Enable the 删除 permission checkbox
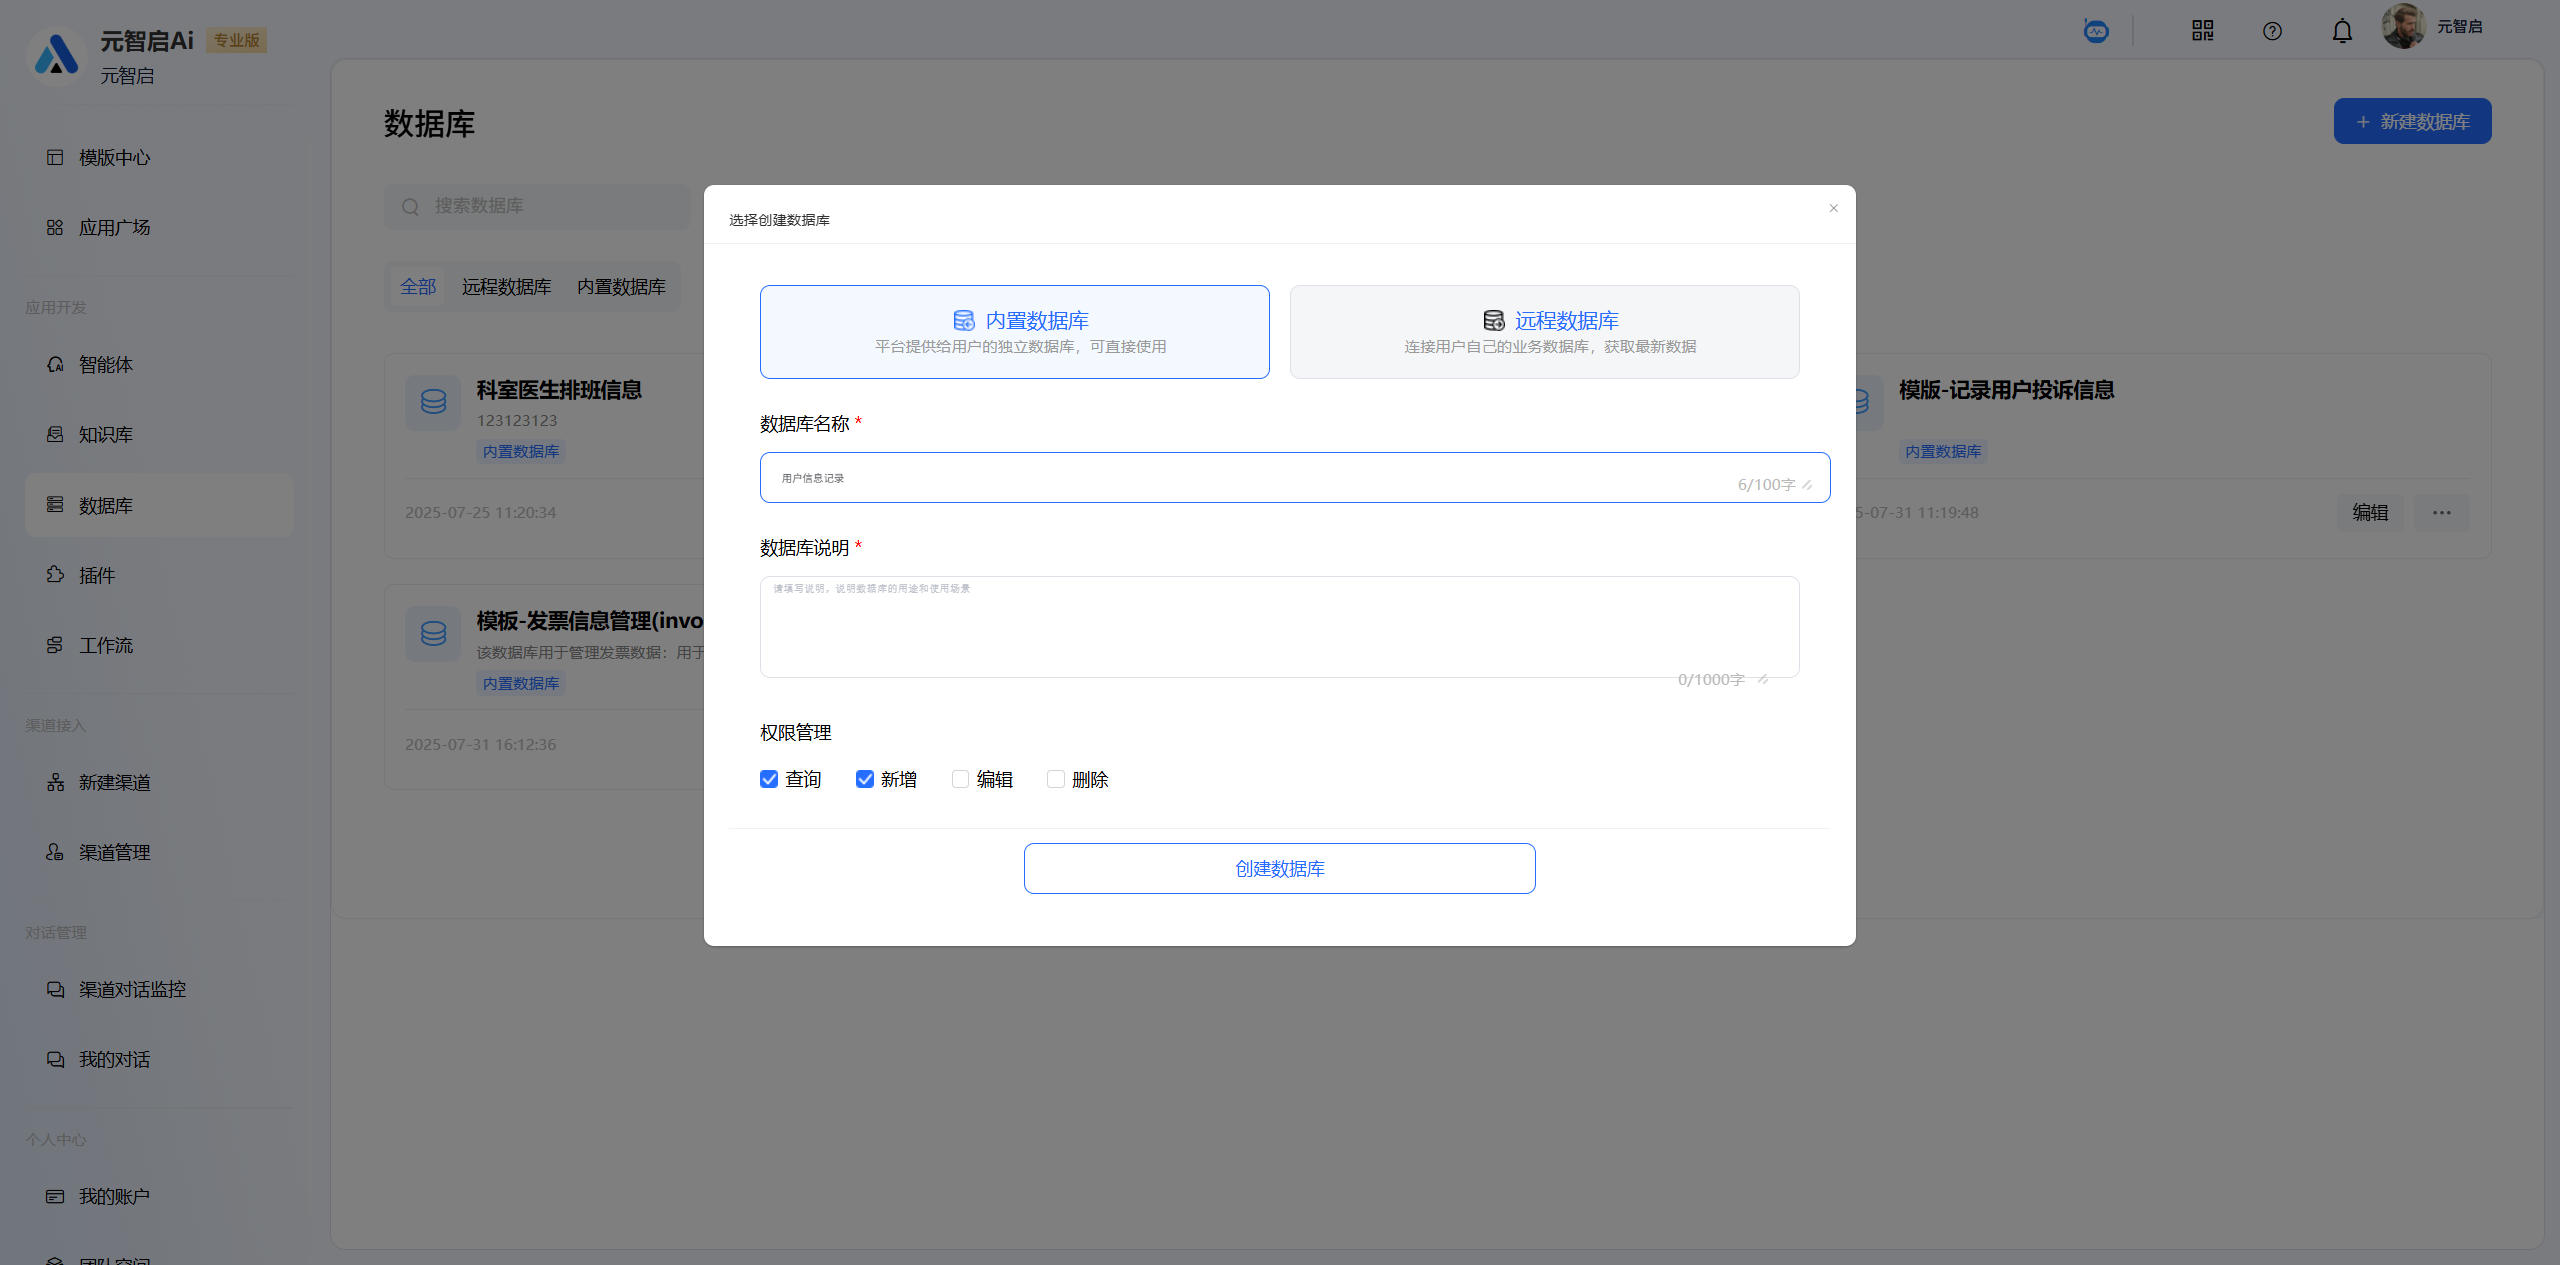The image size is (2560, 1265). pos(1056,779)
